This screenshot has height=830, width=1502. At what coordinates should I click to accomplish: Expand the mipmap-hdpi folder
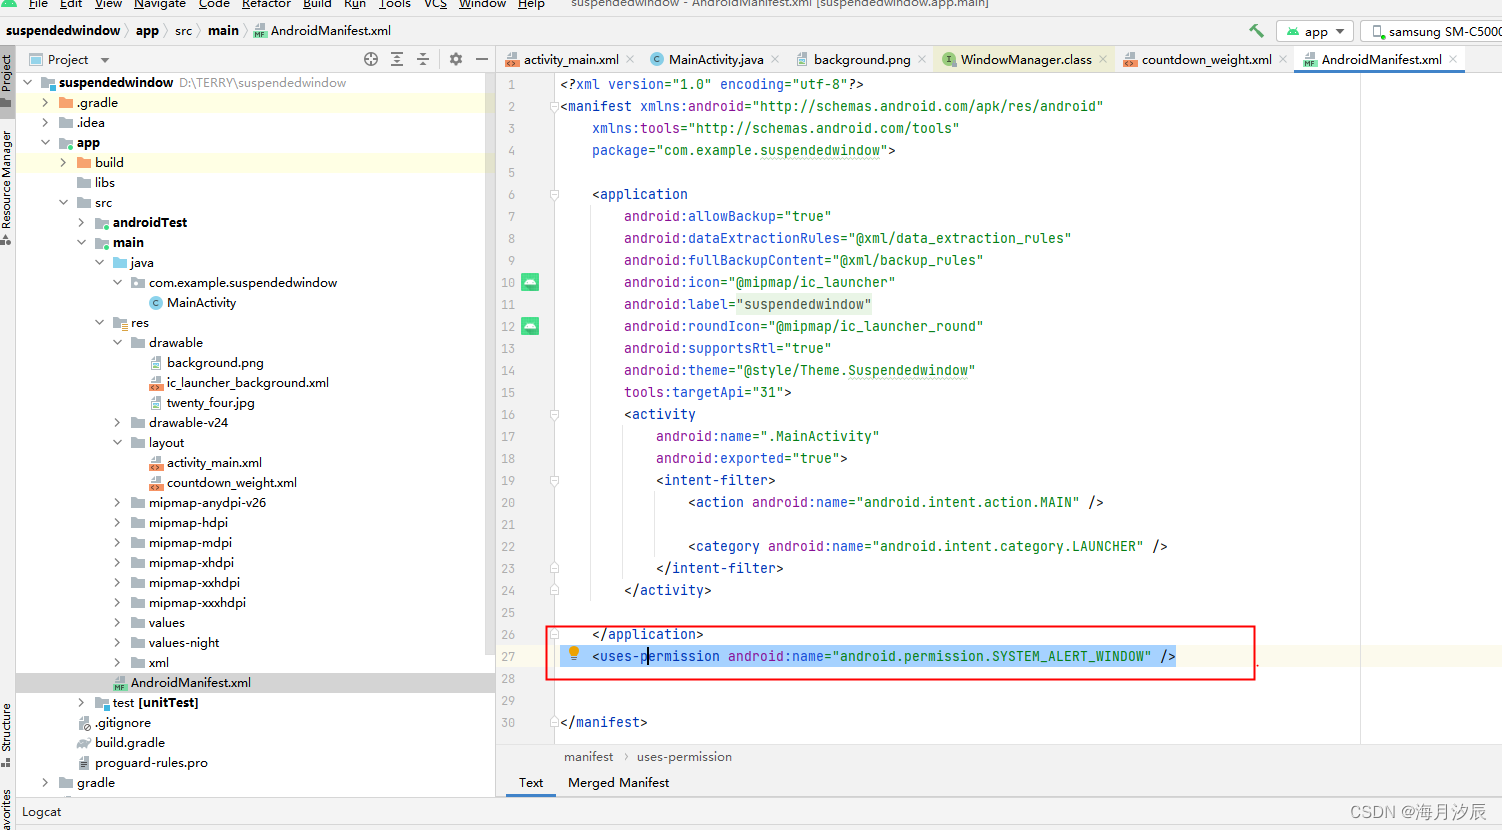[117, 522]
